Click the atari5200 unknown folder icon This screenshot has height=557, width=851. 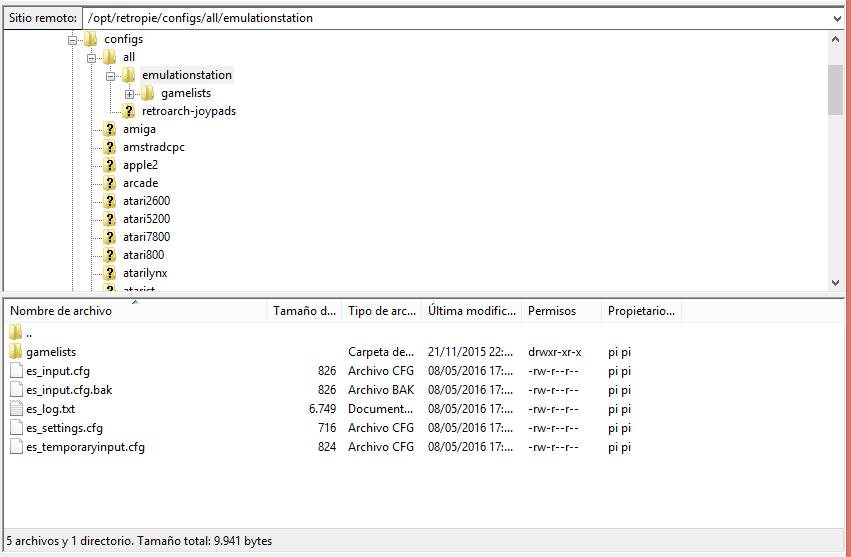pos(110,218)
